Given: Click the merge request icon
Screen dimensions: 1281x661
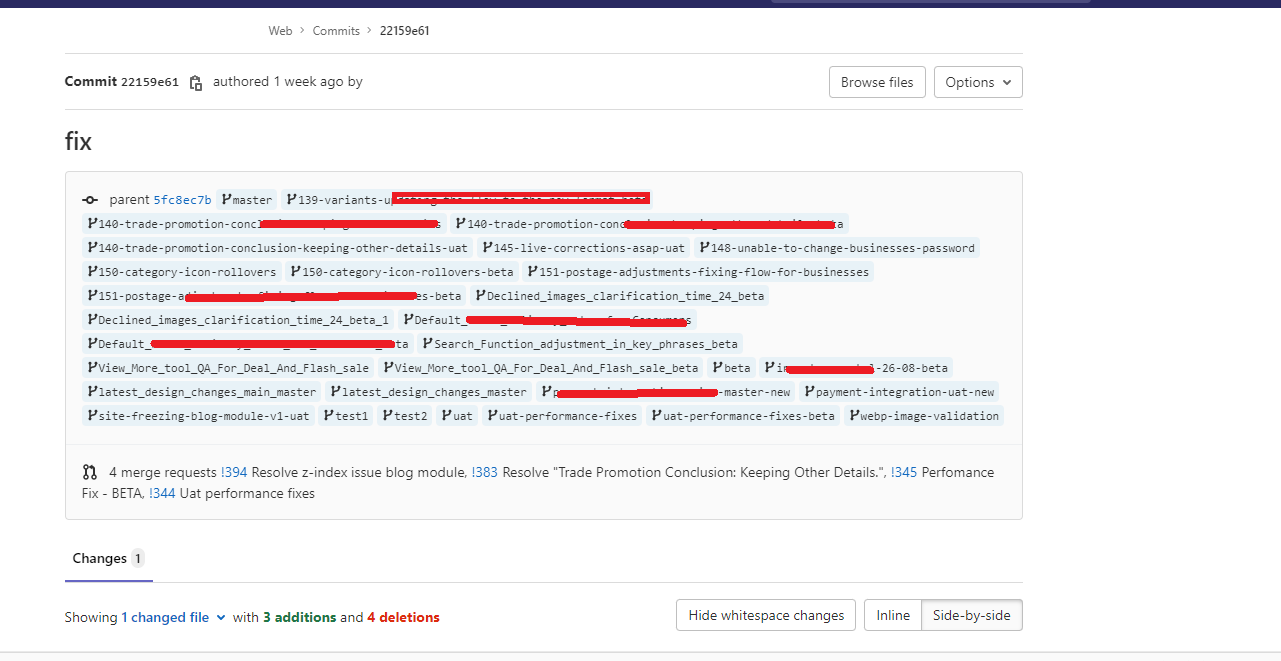Looking at the screenshot, I should pos(90,472).
